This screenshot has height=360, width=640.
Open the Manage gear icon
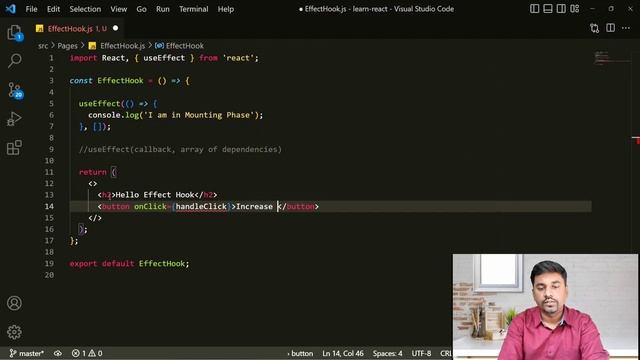click(14, 332)
